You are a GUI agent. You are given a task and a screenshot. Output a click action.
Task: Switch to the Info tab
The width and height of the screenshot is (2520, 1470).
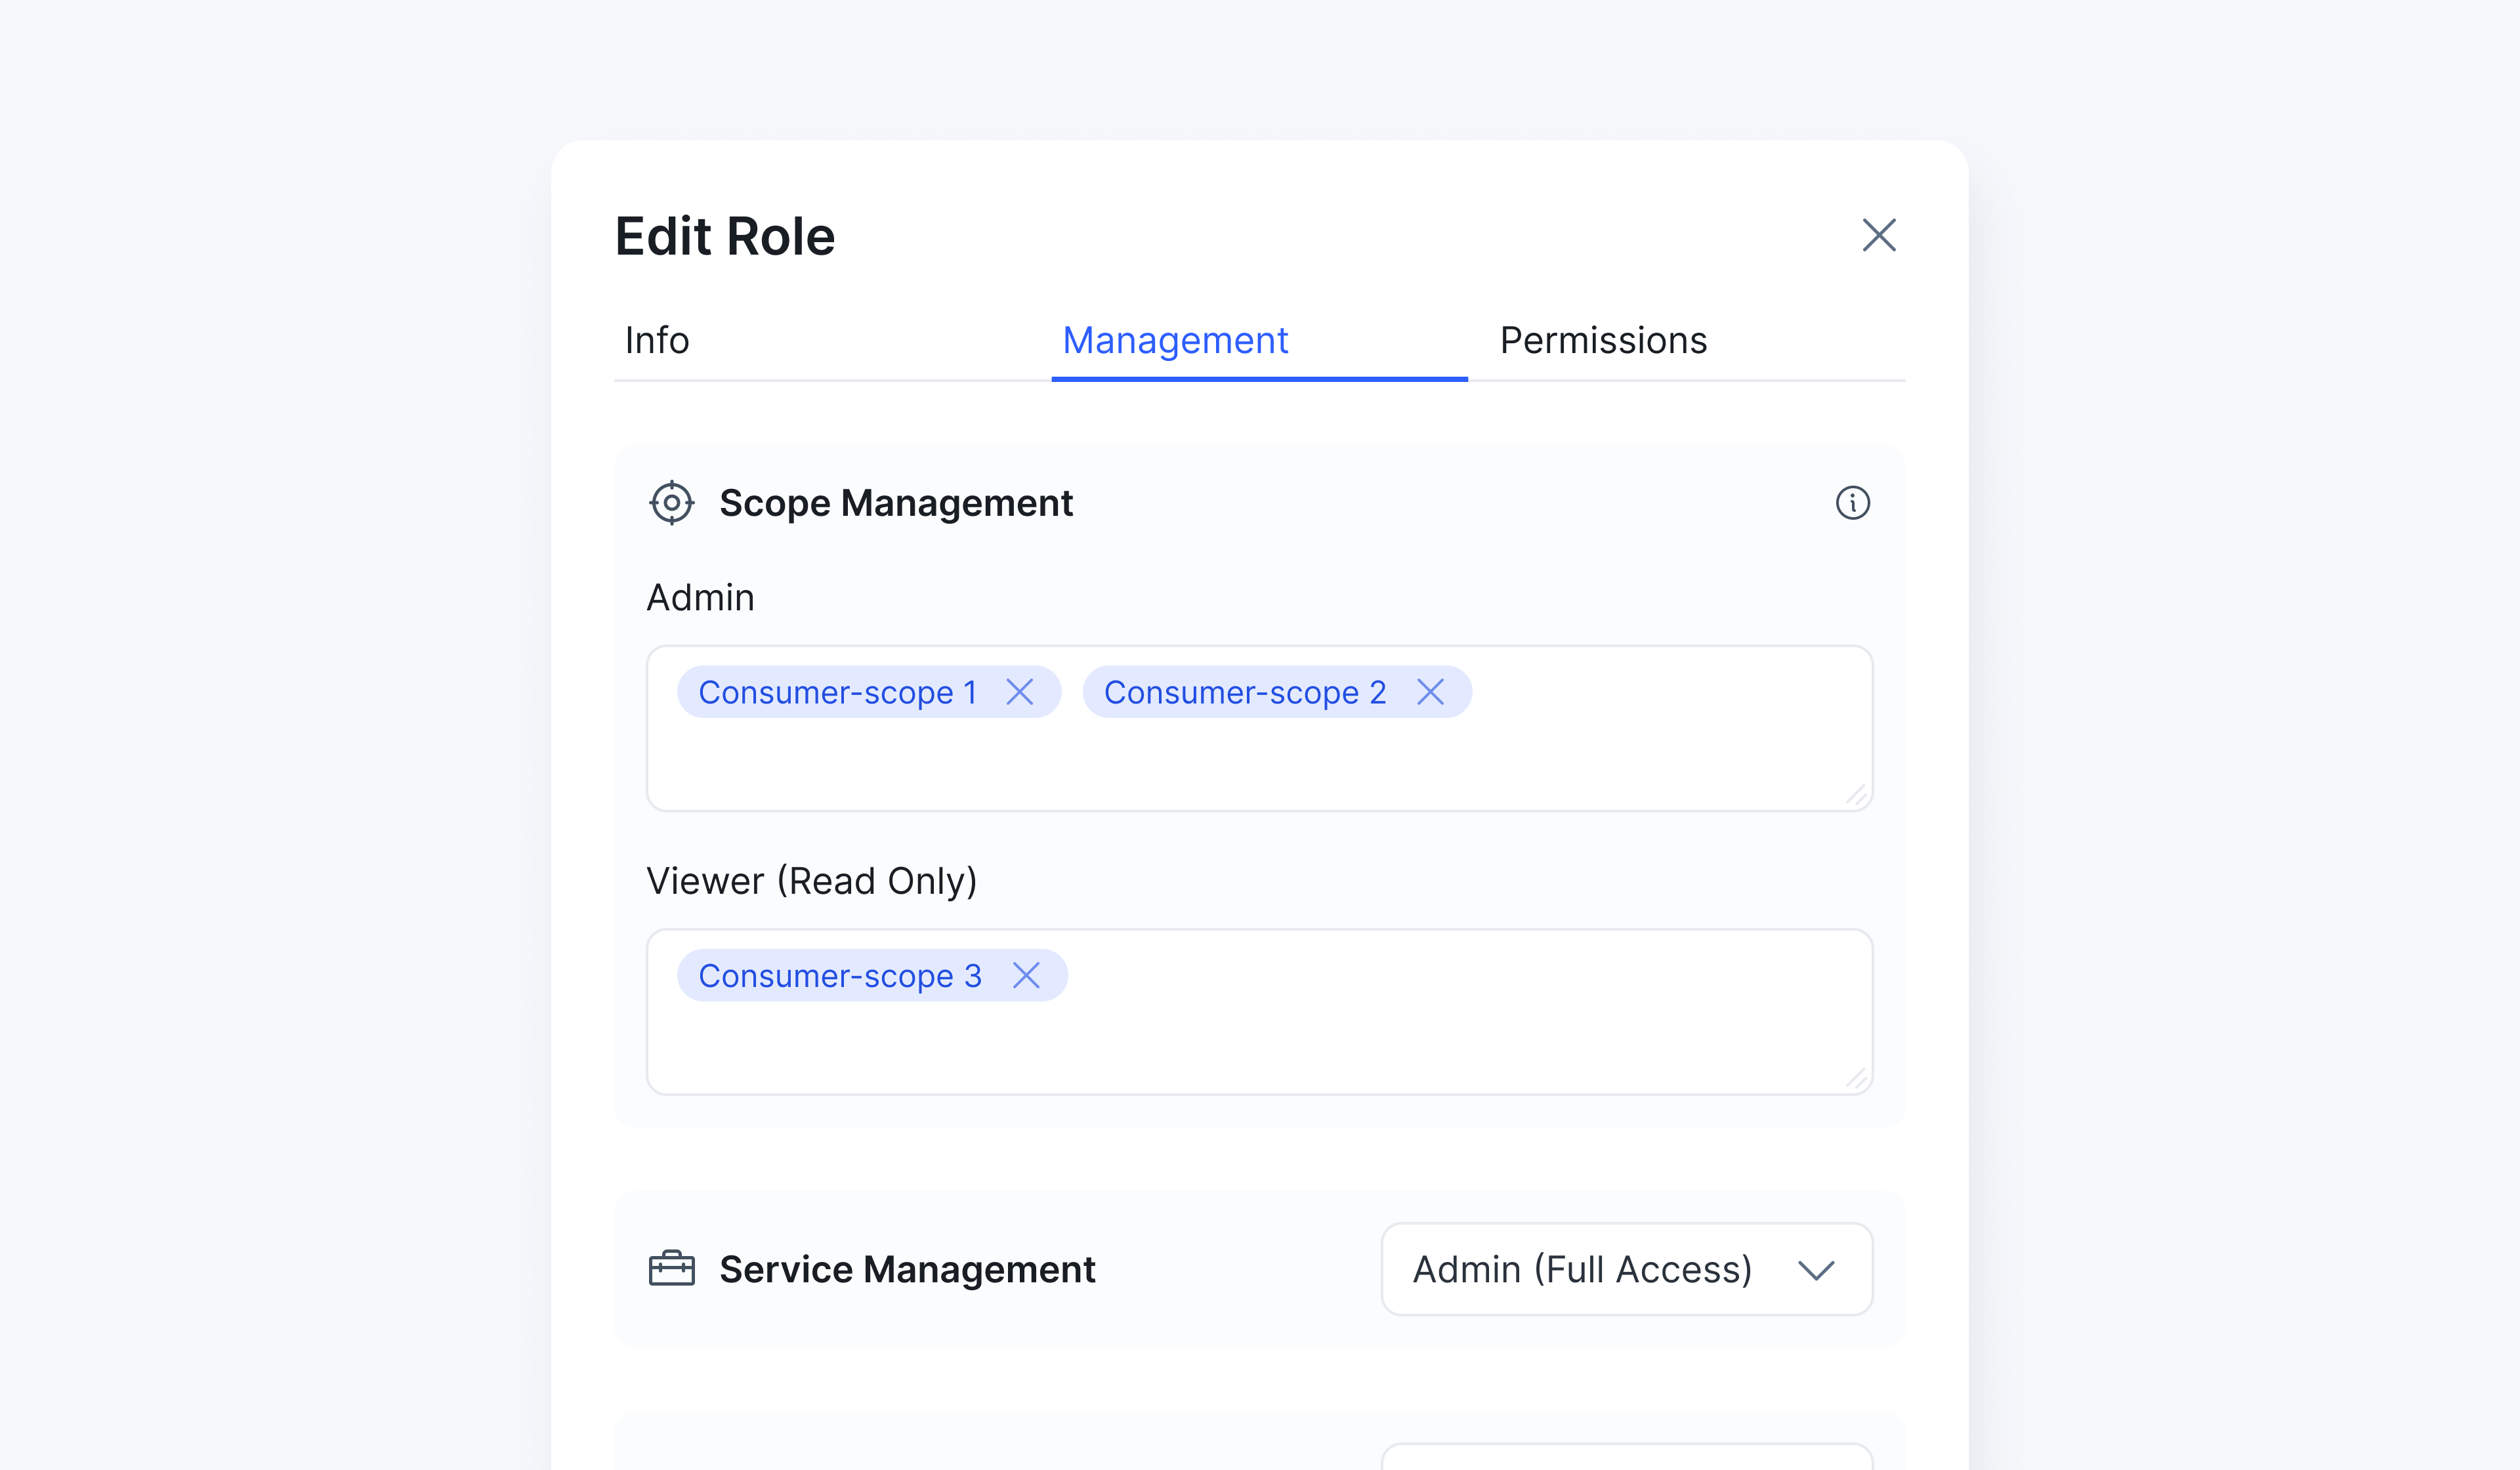click(x=657, y=341)
